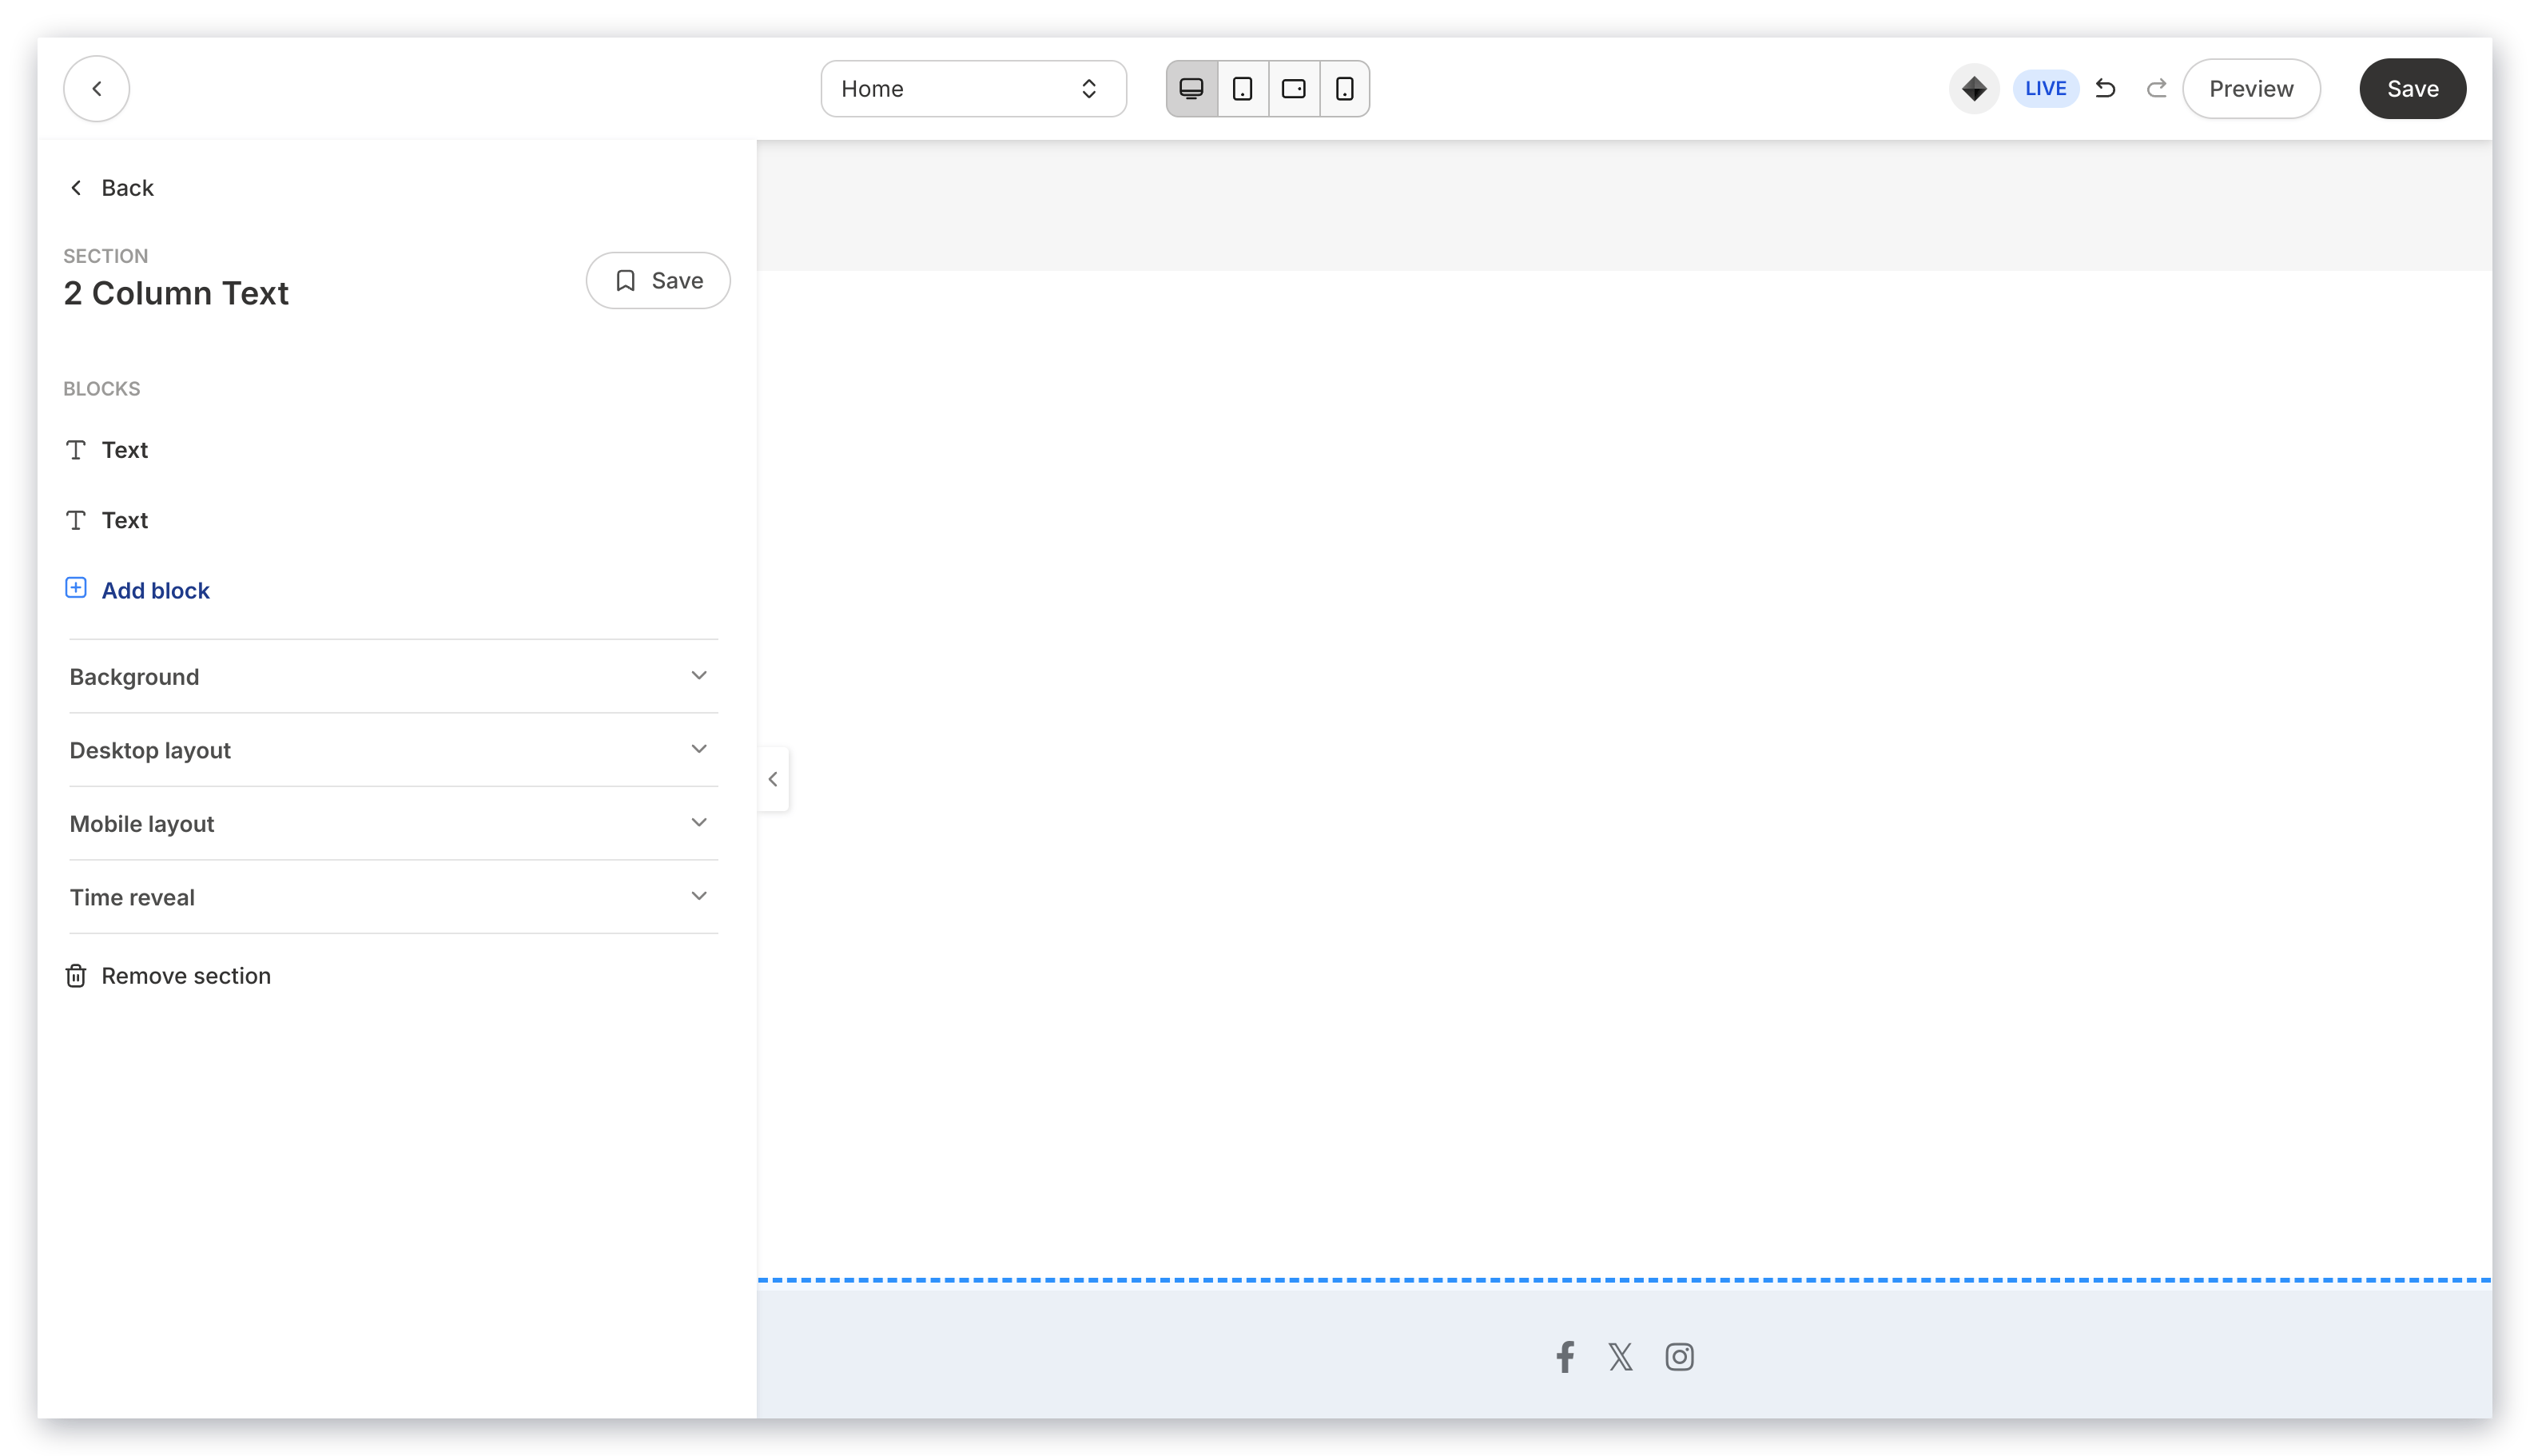
Task: Go Back to the sections list
Action: [x=112, y=188]
